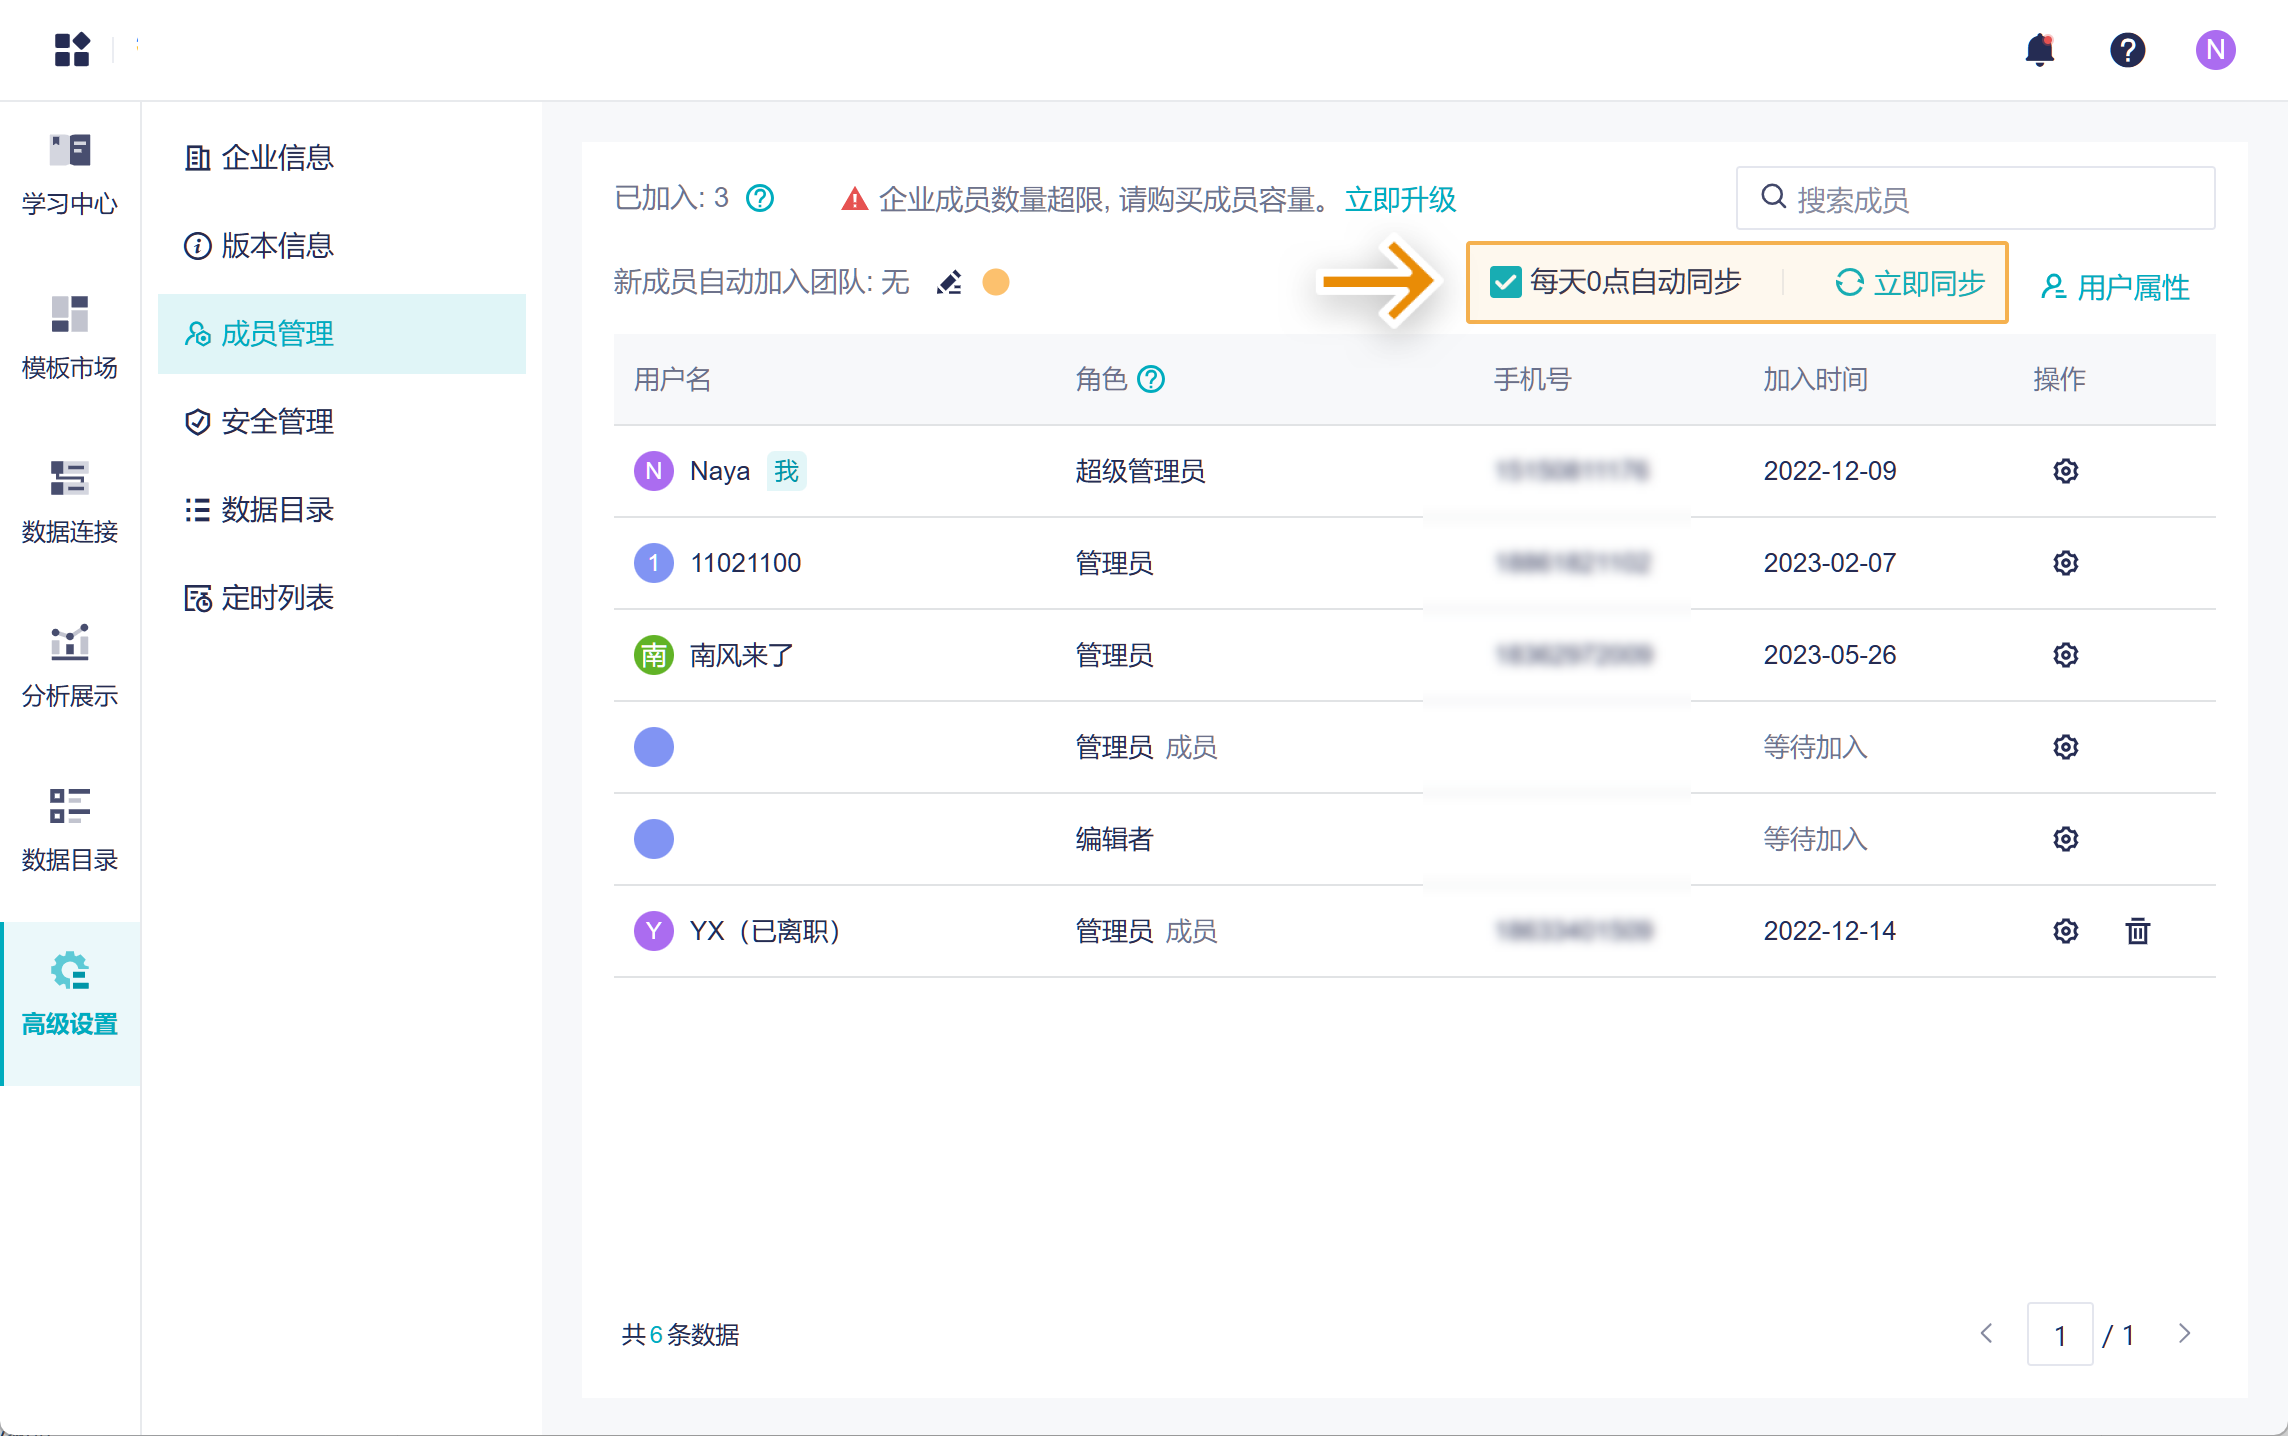
Task: Go to previous page arrow
Action: coord(1987,1334)
